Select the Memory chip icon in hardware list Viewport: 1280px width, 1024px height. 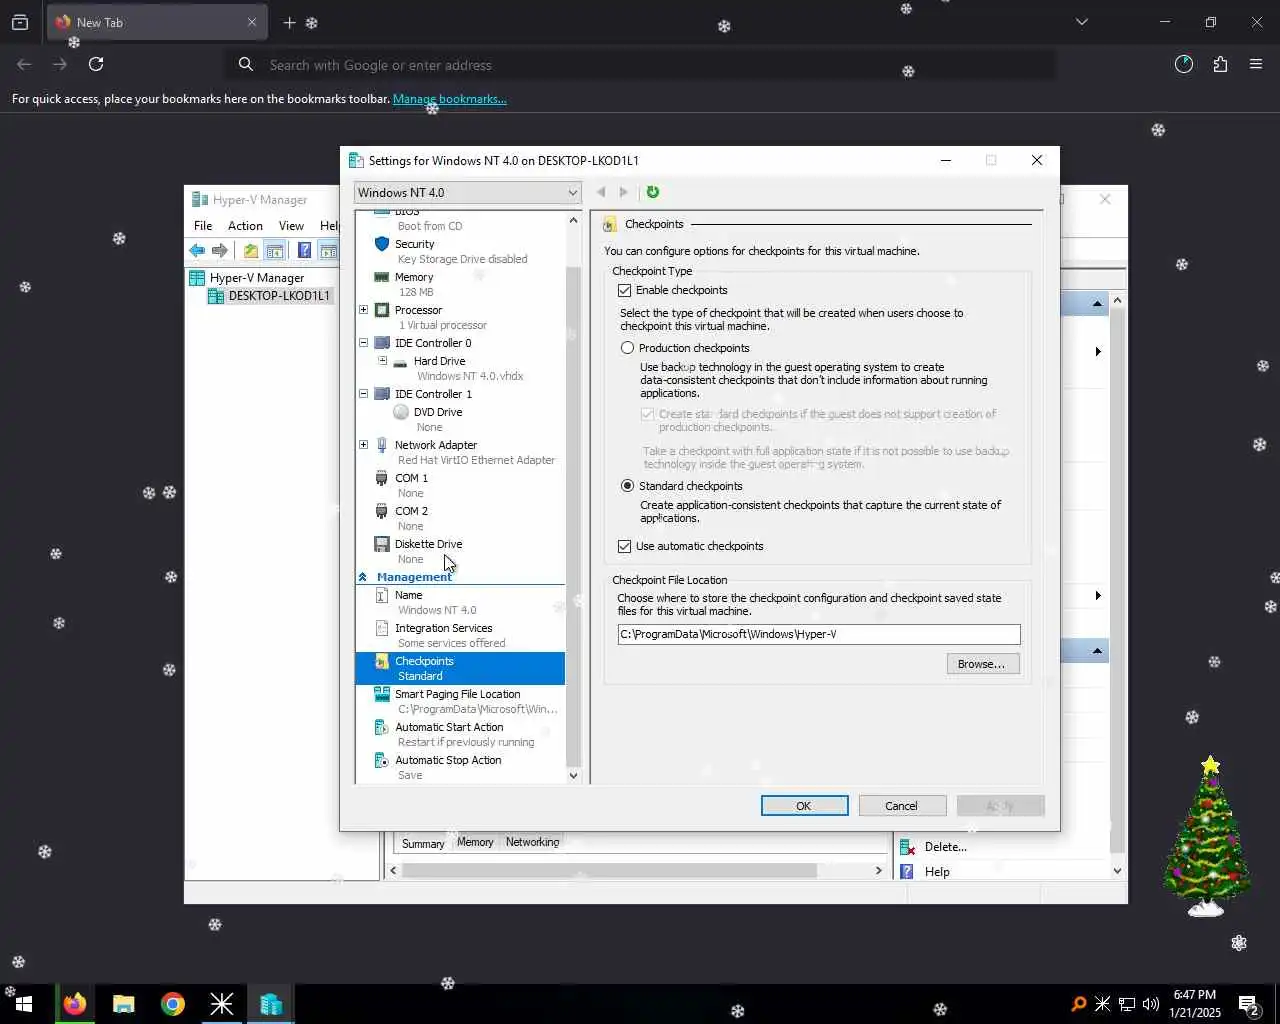381,277
